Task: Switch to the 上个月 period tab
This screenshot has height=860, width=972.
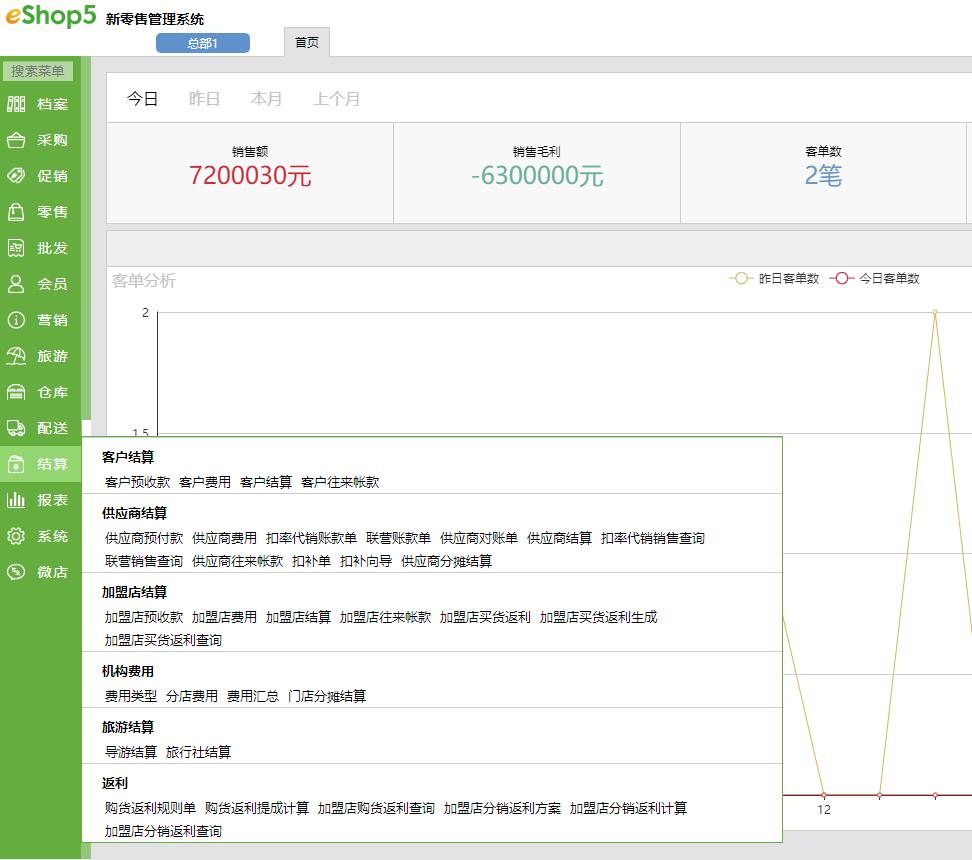Action: click(337, 99)
